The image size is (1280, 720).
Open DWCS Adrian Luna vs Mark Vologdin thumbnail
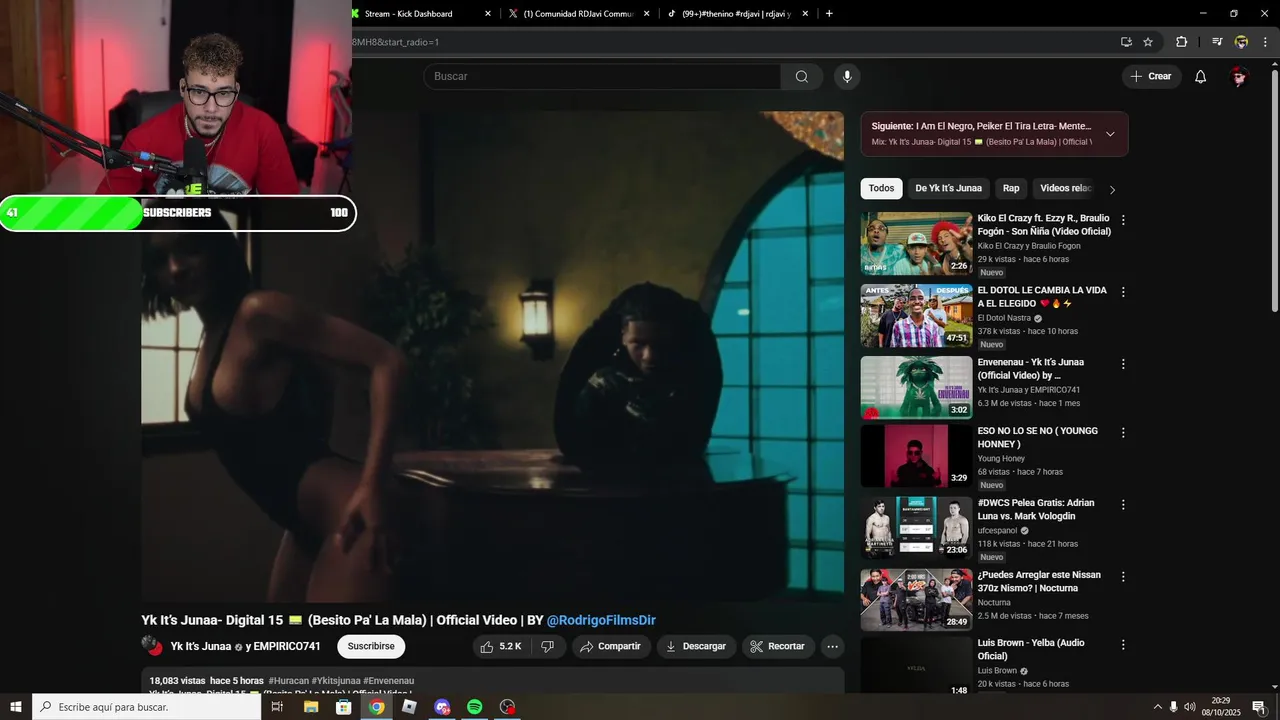(x=916, y=529)
